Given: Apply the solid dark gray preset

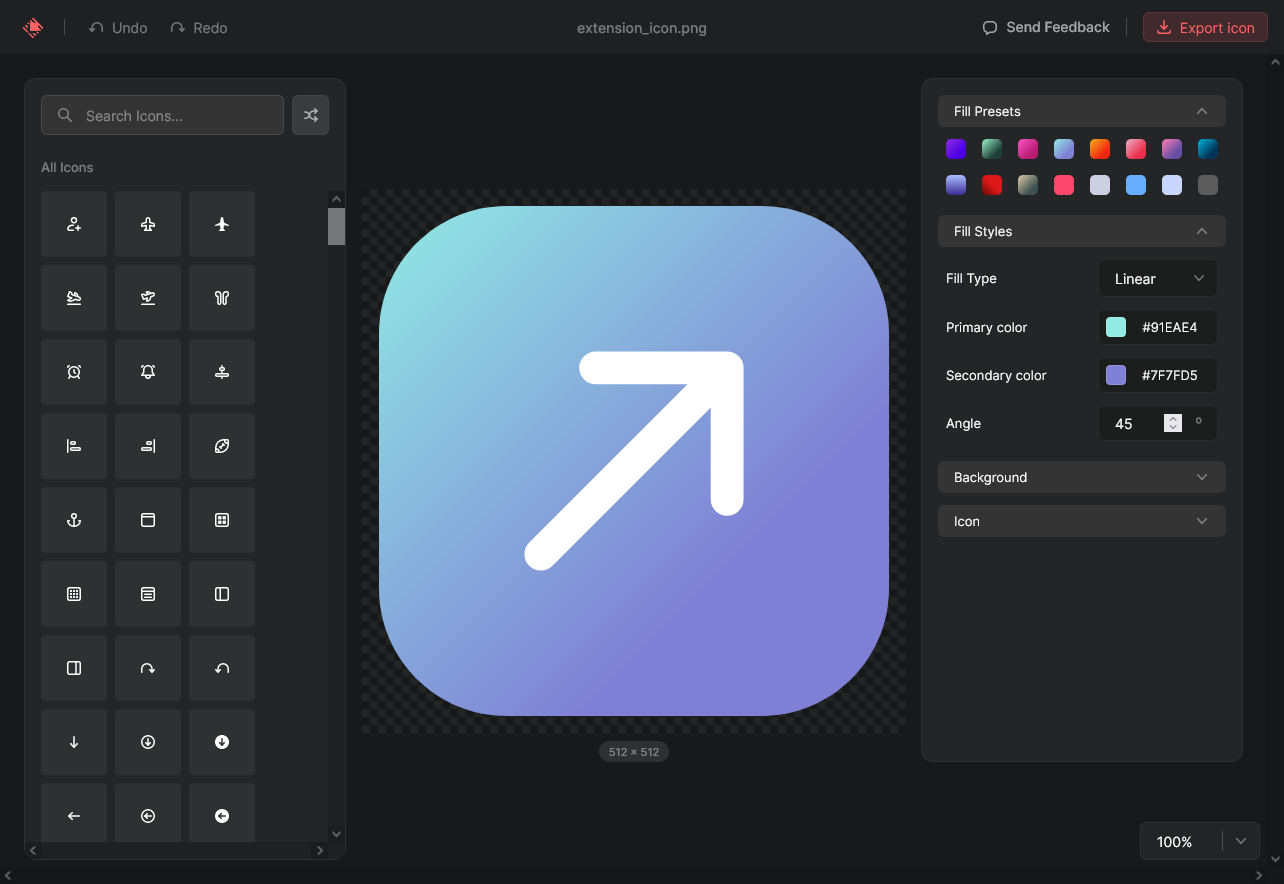Looking at the screenshot, I should pyautogui.click(x=1208, y=185).
